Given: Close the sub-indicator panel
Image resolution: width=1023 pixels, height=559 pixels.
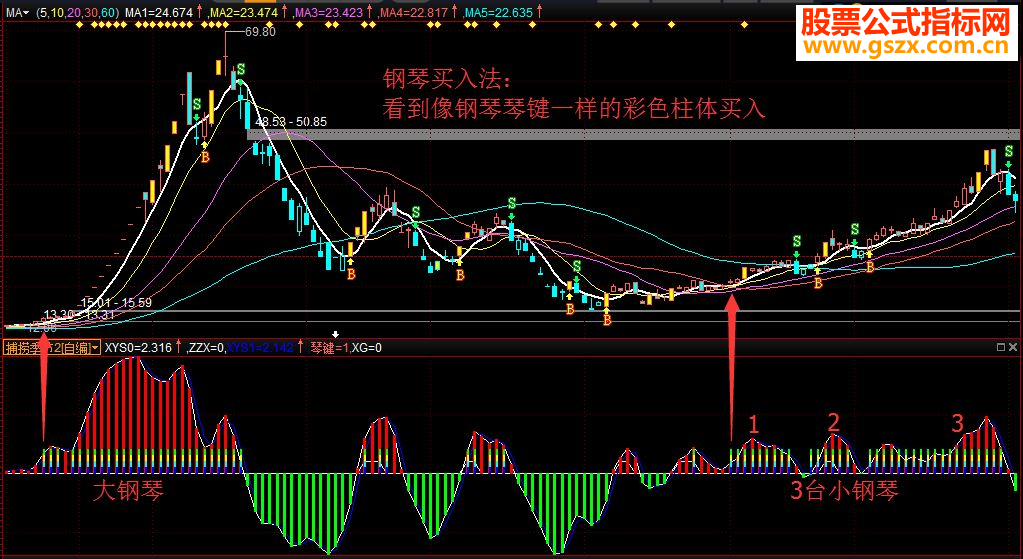Looking at the screenshot, I should [x=1015, y=348].
